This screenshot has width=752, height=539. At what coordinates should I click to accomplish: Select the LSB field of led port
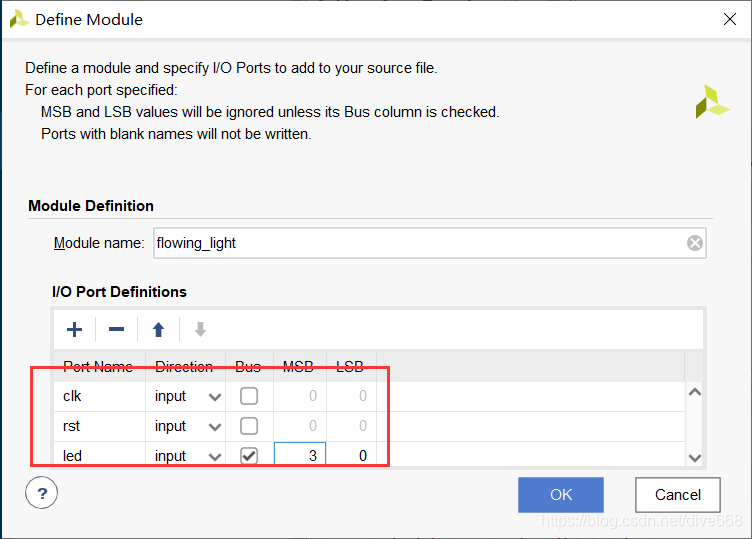[352, 455]
